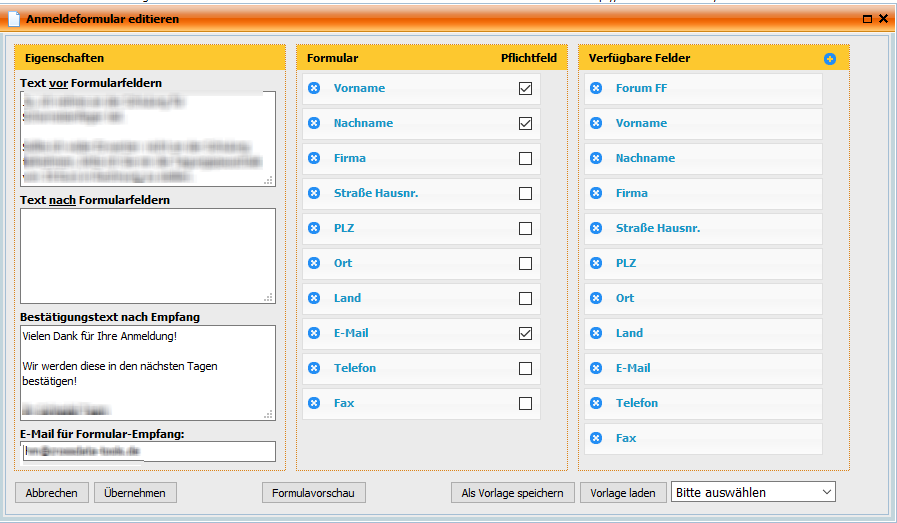Click the icon next to Forum FF
897x523 pixels.
coord(596,89)
